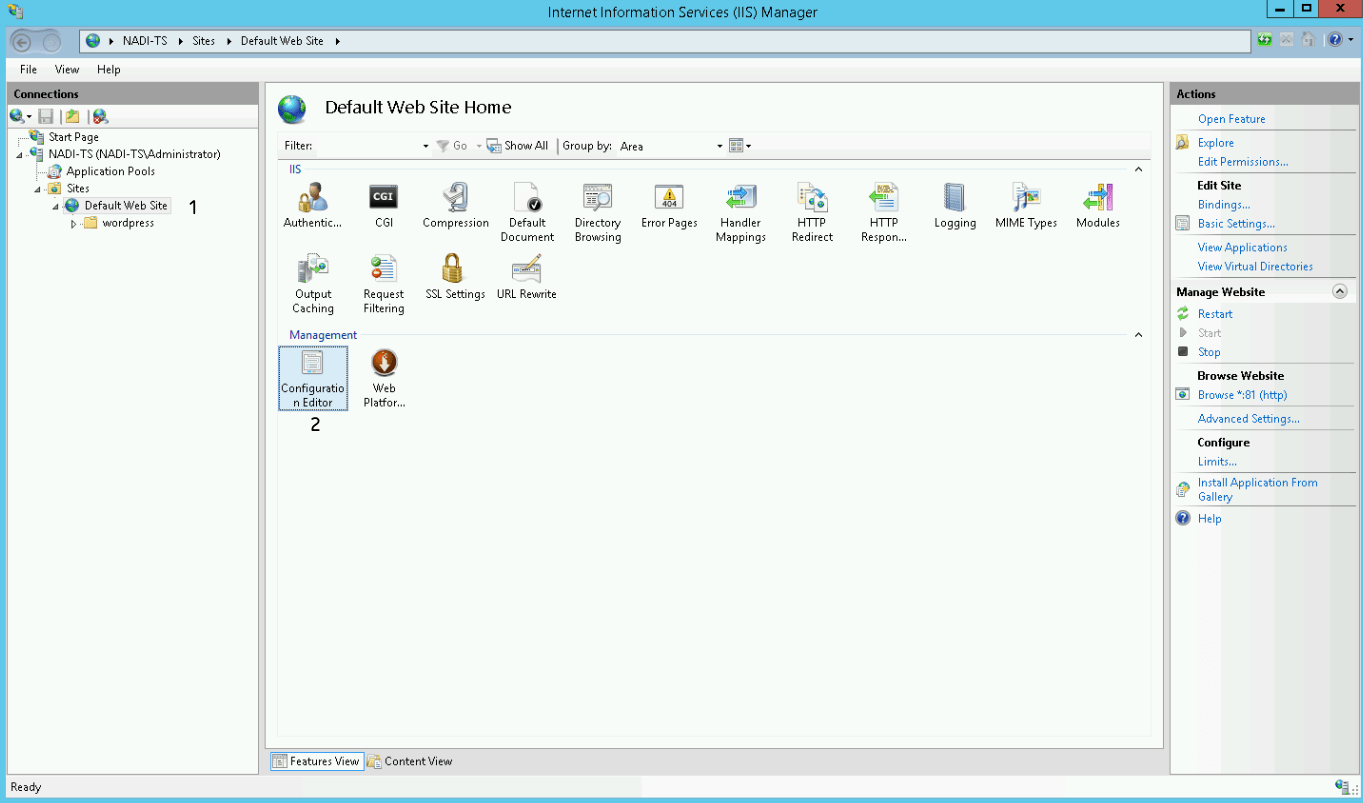This screenshot has width=1363, height=803.
Task: Open the Limits configuration link
Action: (x=1217, y=462)
